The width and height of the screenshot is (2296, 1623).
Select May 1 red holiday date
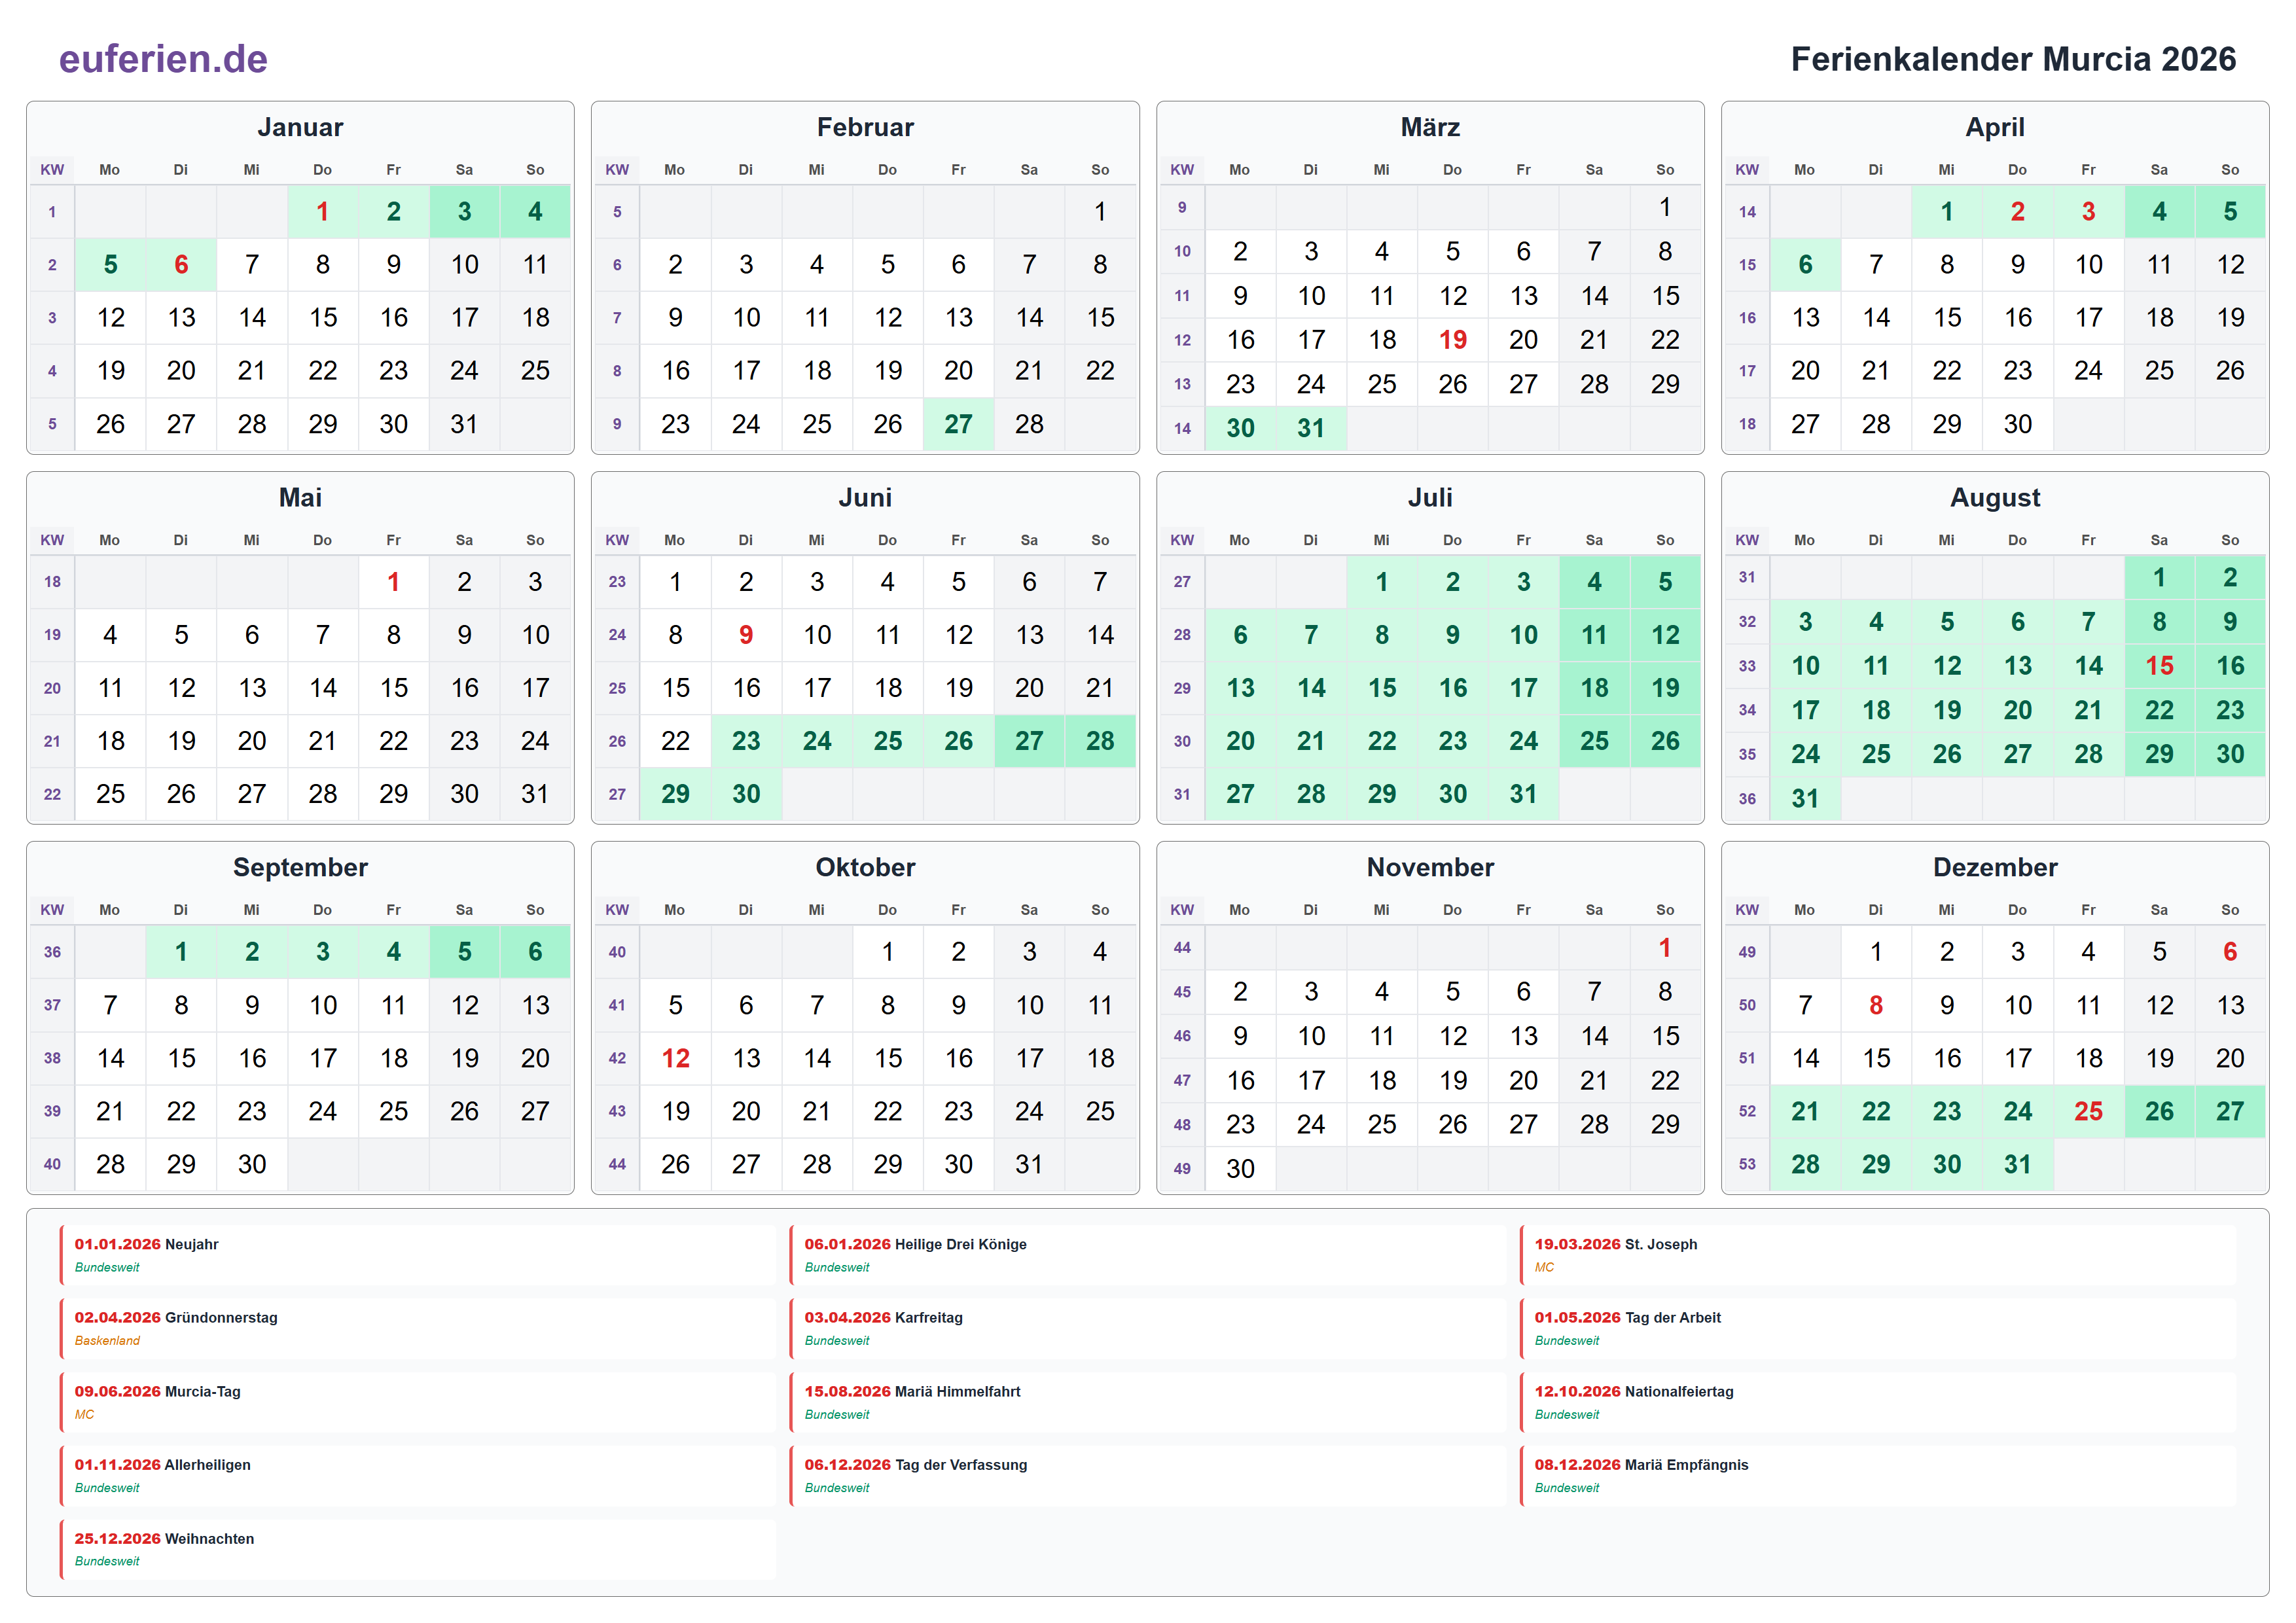point(393,582)
